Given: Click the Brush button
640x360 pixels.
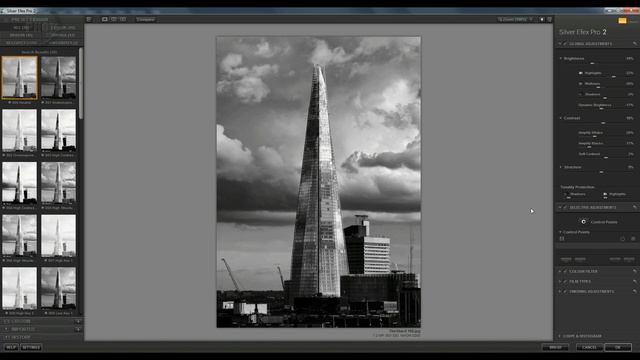Looking at the screenshot, I should (x=555, y=347).
